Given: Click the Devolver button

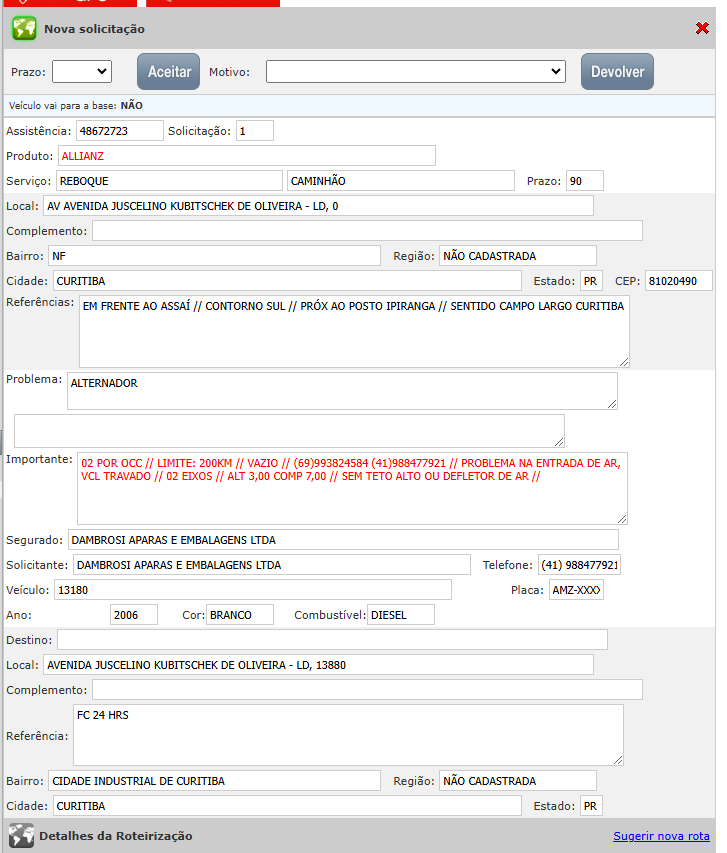Looking at the screenshot, I should click(x=617, y=71).
